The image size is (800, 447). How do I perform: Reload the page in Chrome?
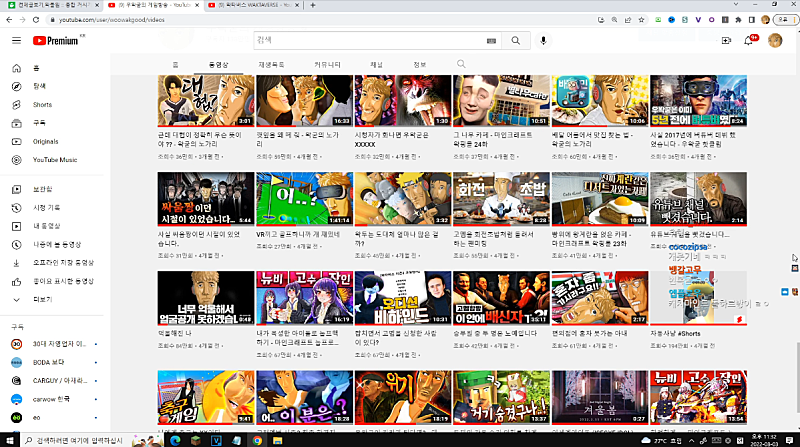coord(36,20)
